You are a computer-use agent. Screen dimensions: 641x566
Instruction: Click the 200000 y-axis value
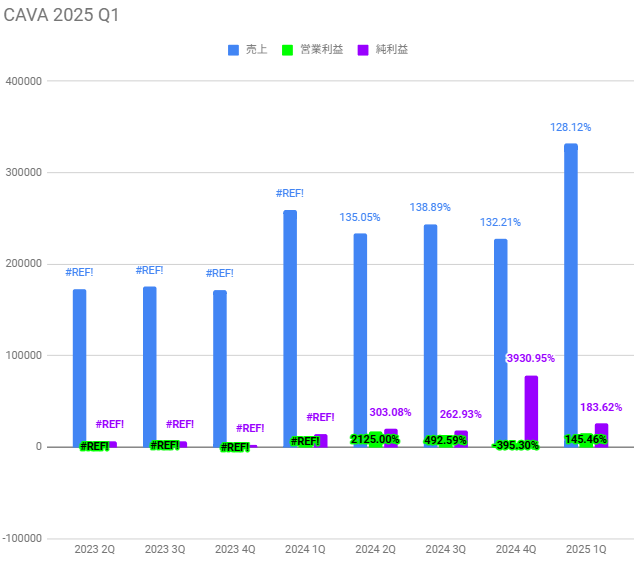click(x=24, y=264)
